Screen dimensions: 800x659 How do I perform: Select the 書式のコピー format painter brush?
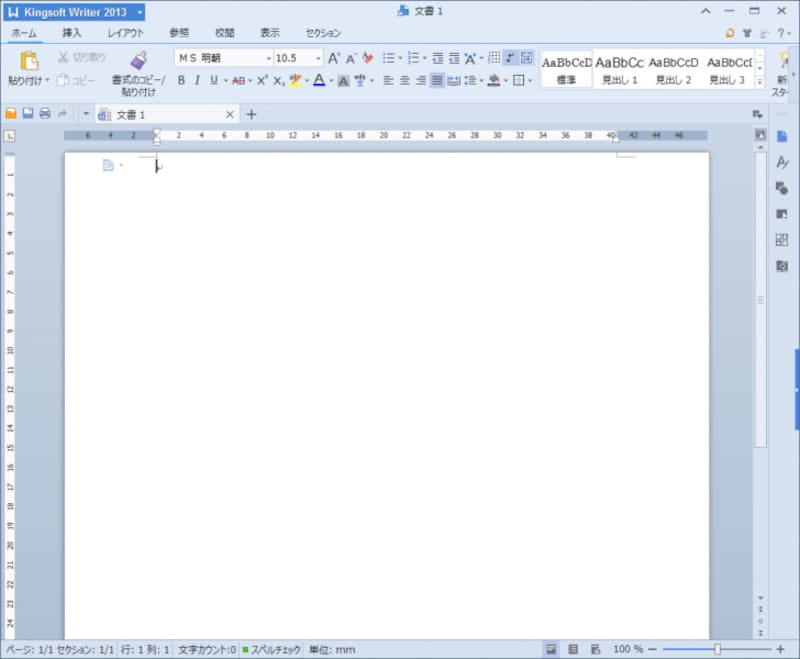tap(138, 61)
